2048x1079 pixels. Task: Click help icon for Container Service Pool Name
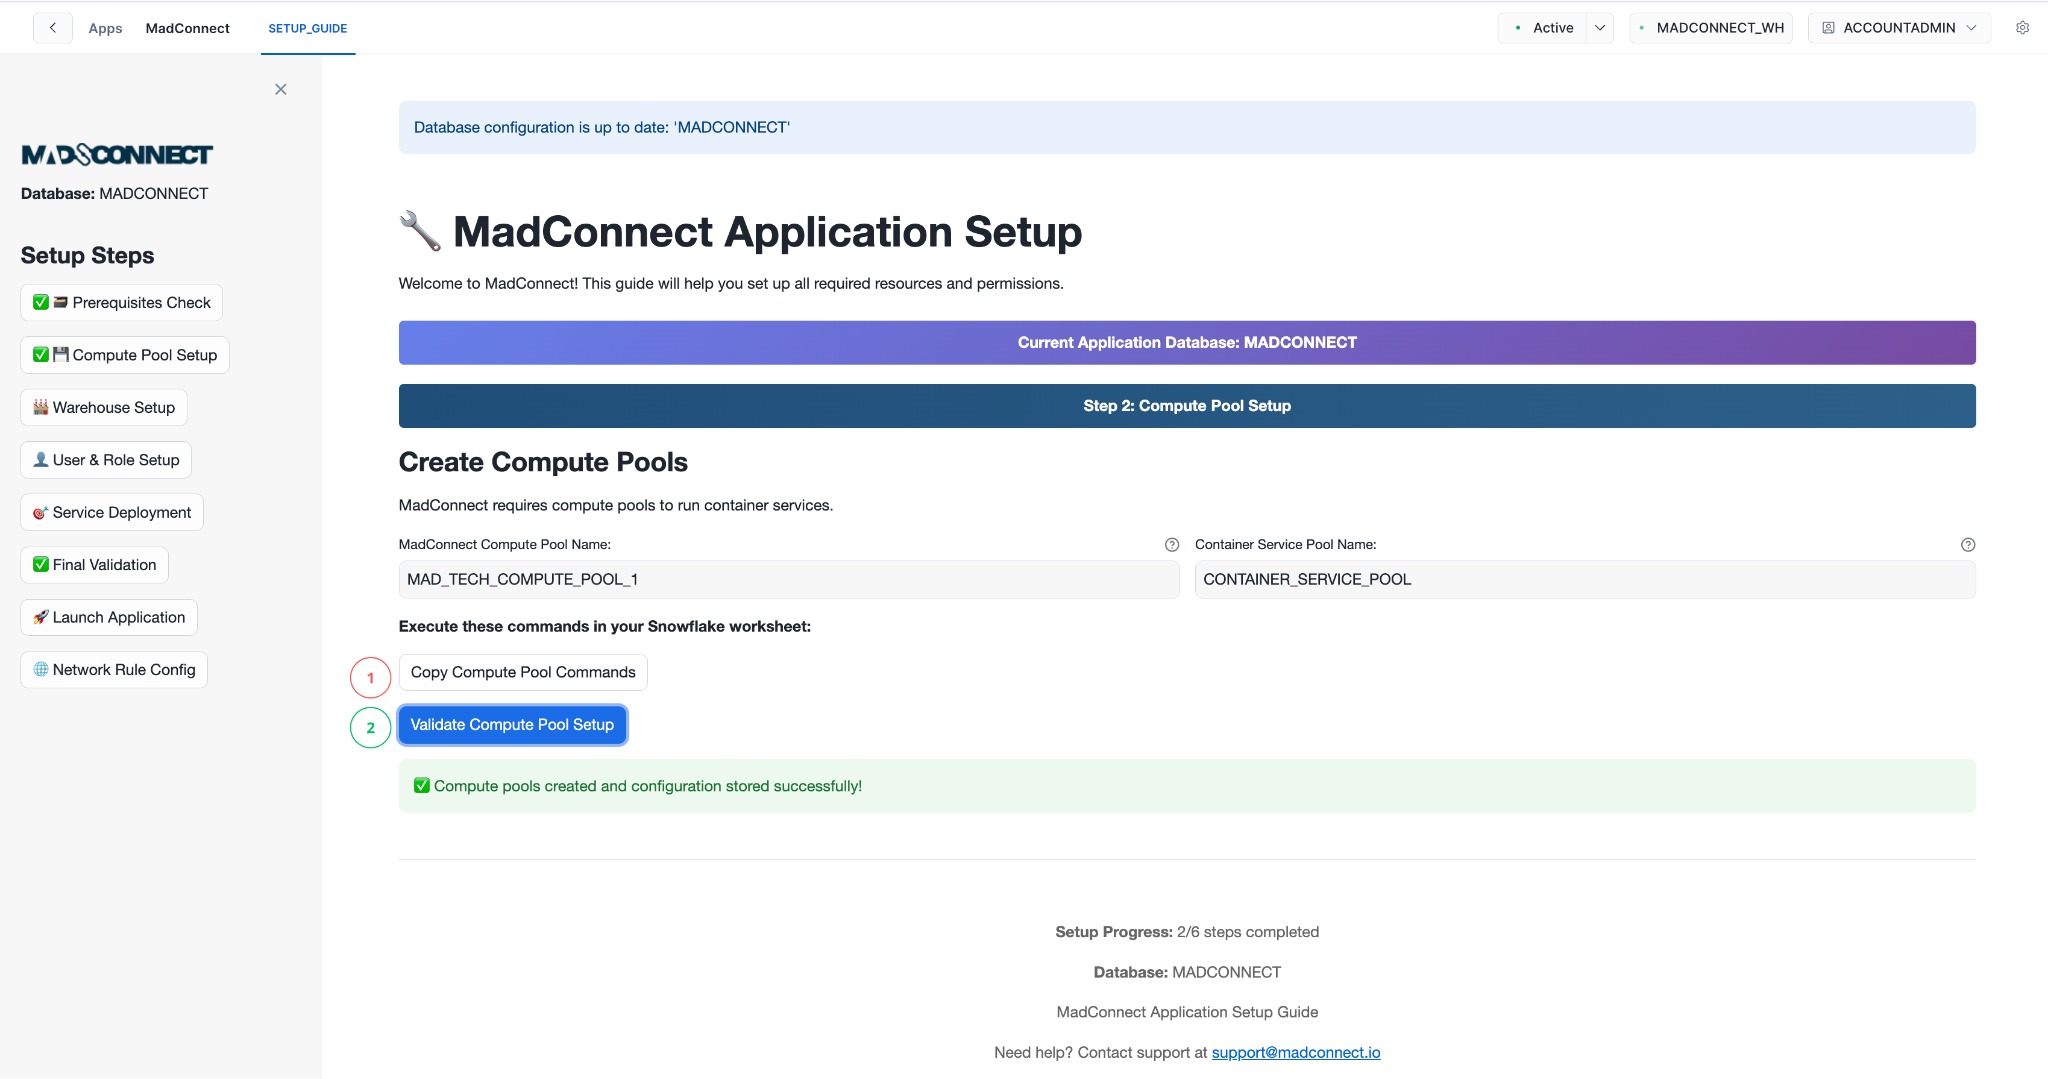pos(1967,545)
